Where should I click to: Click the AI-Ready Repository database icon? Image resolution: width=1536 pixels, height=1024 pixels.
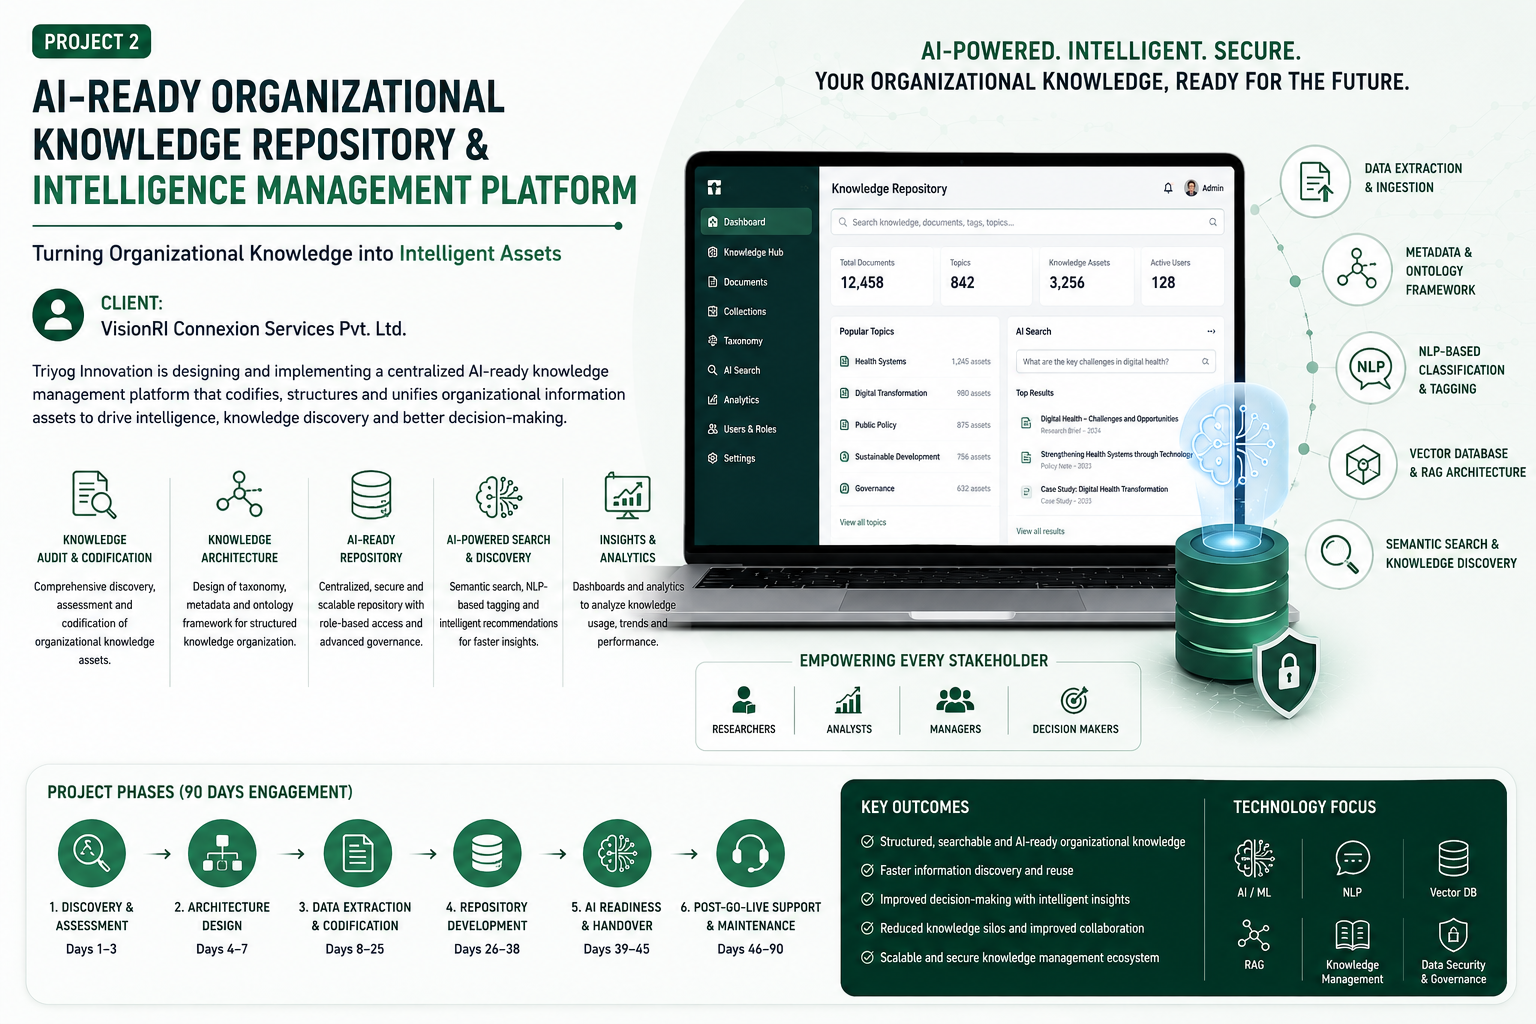371,494
